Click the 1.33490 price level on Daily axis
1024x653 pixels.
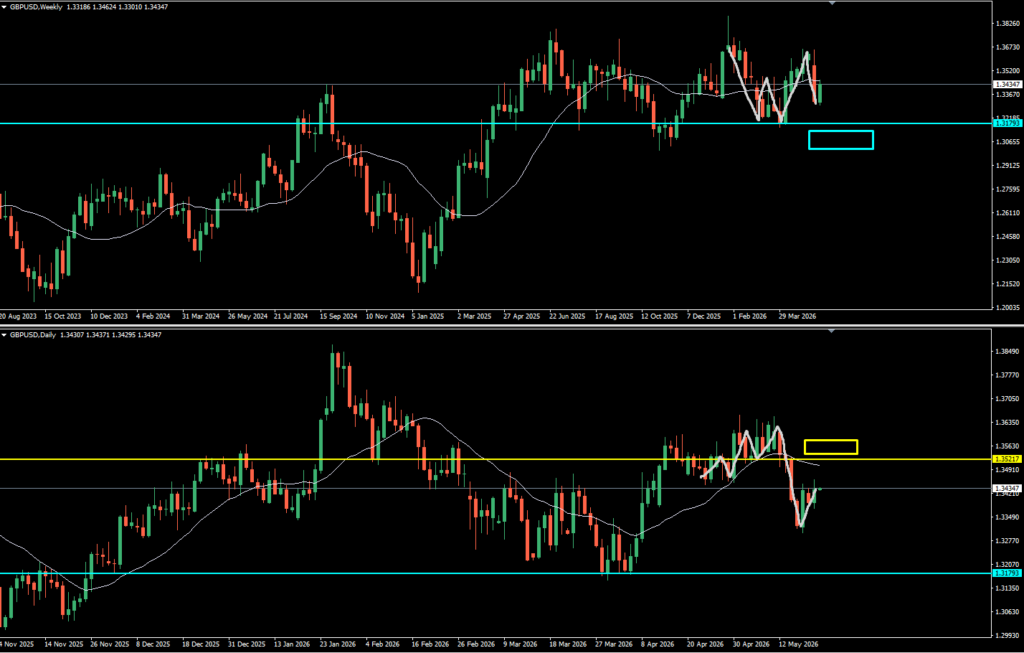[x=1007, y=517]
